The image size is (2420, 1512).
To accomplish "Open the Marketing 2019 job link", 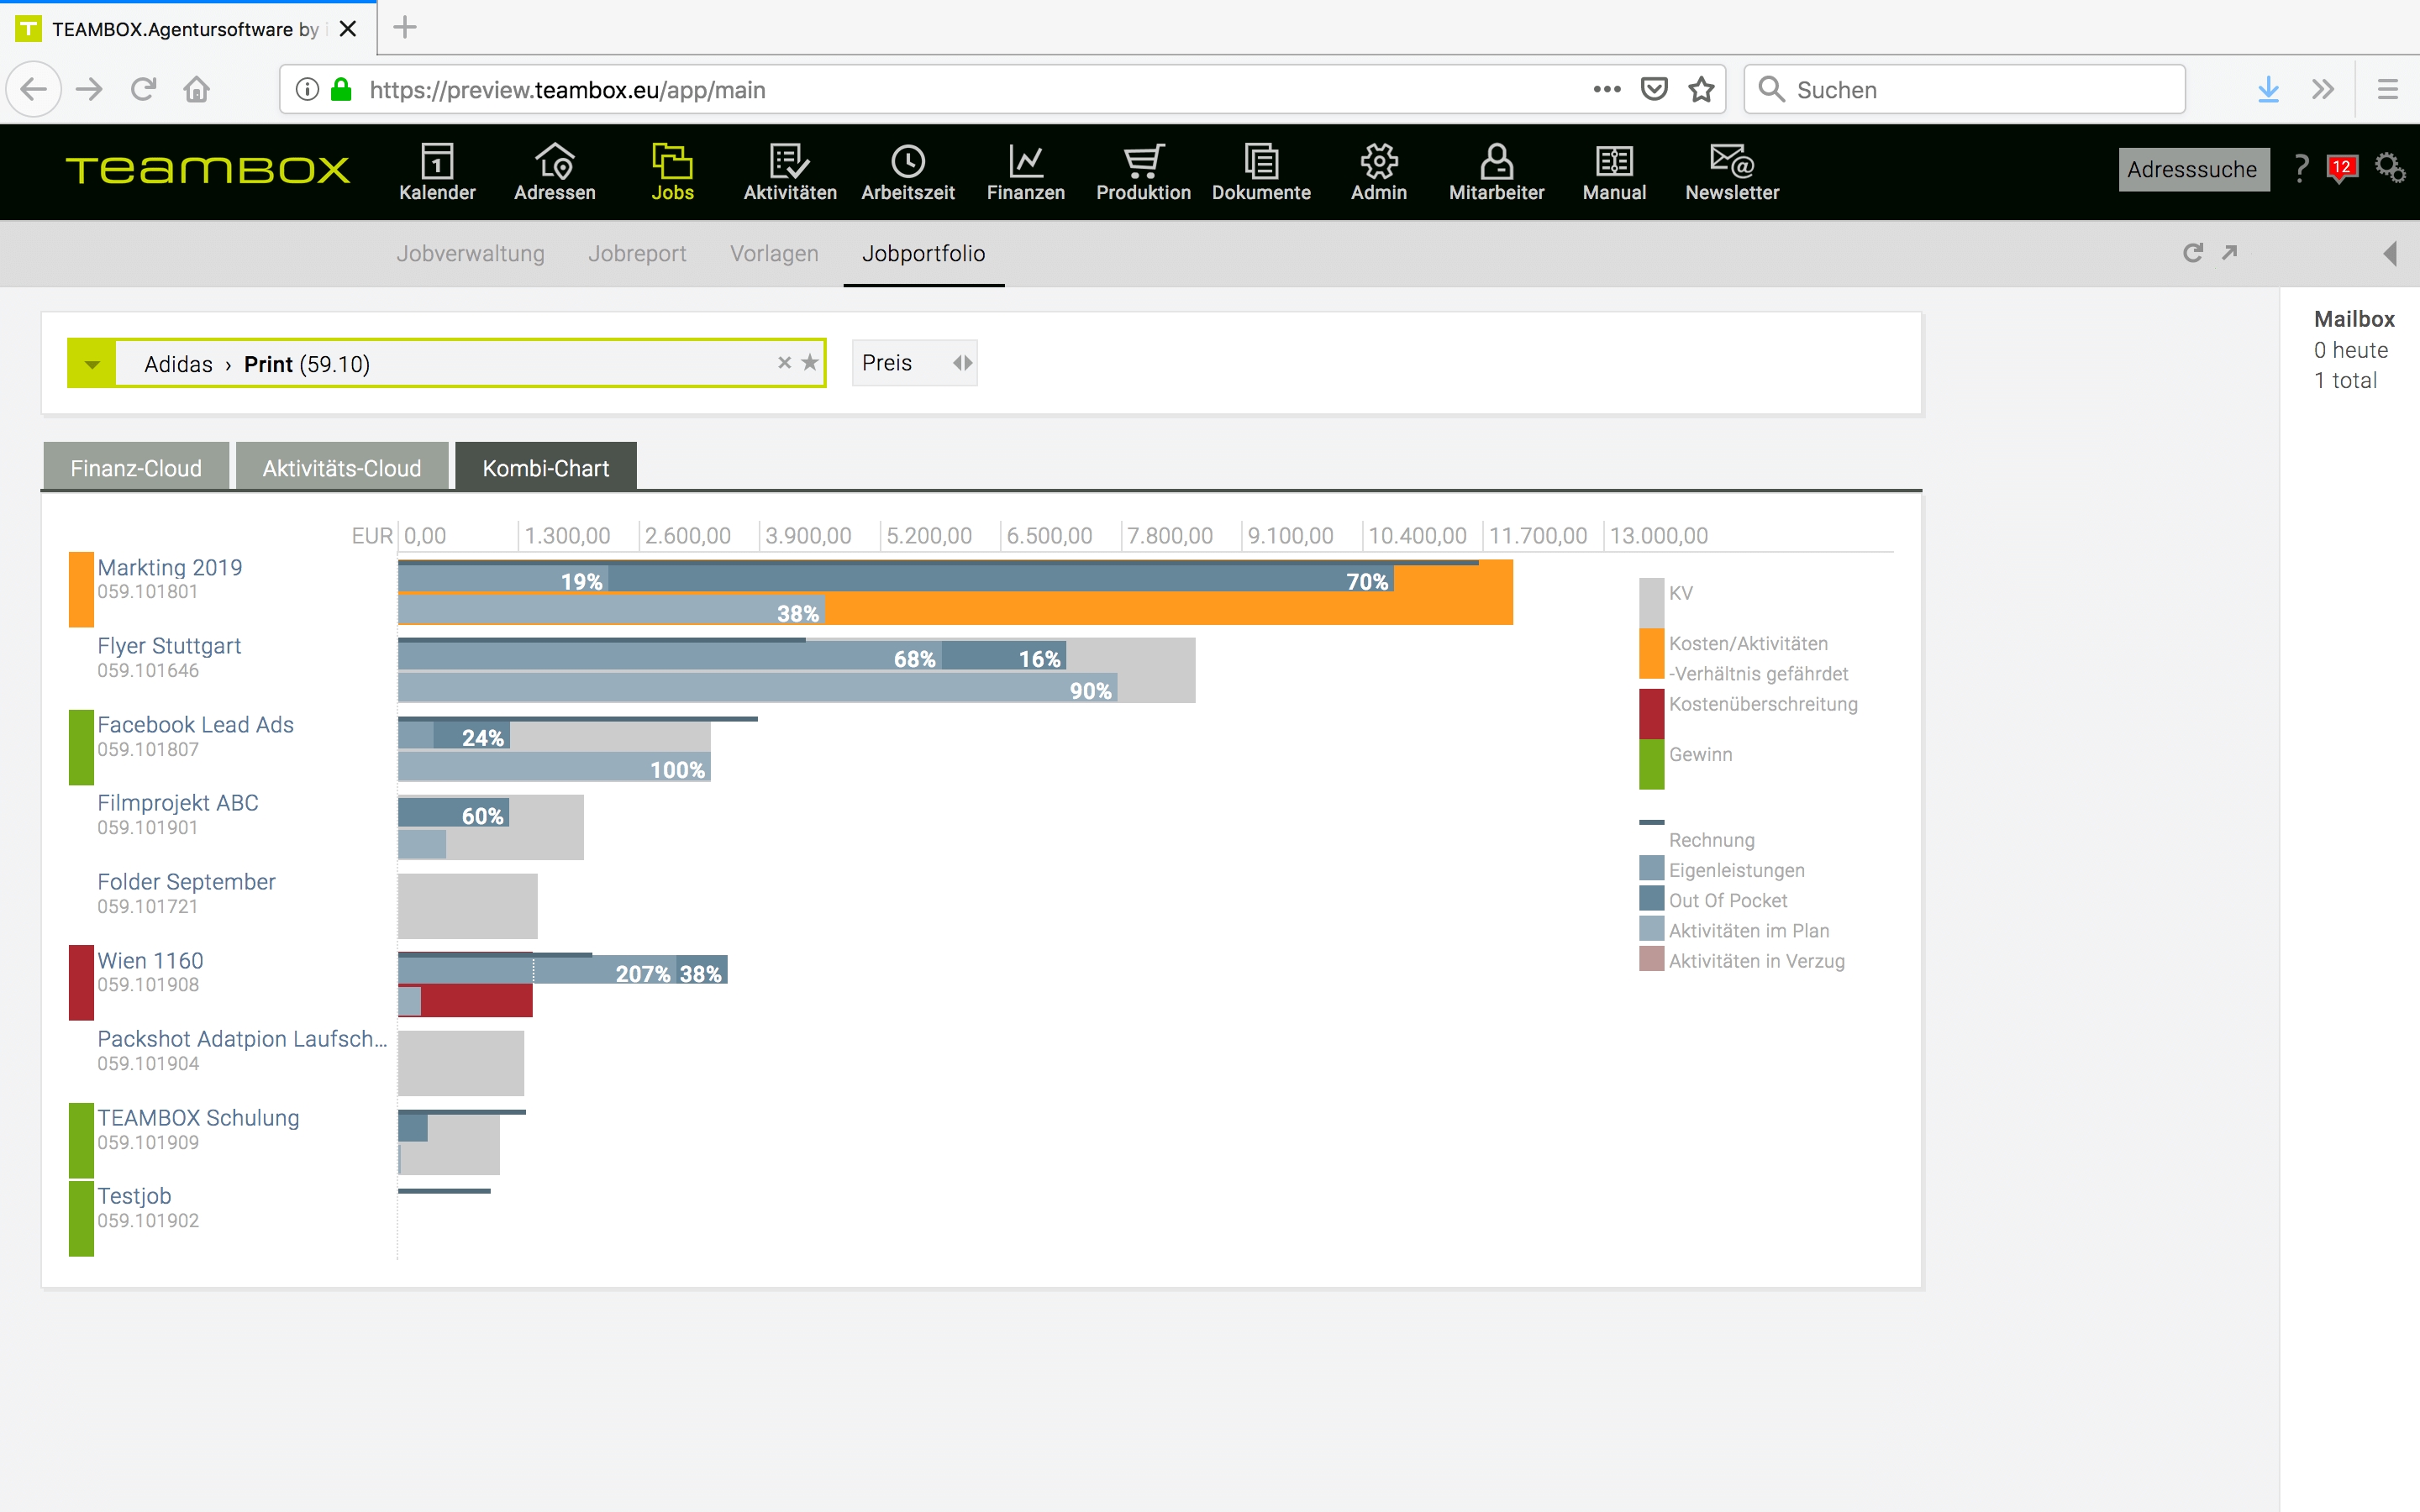I will tap(169, 567).
